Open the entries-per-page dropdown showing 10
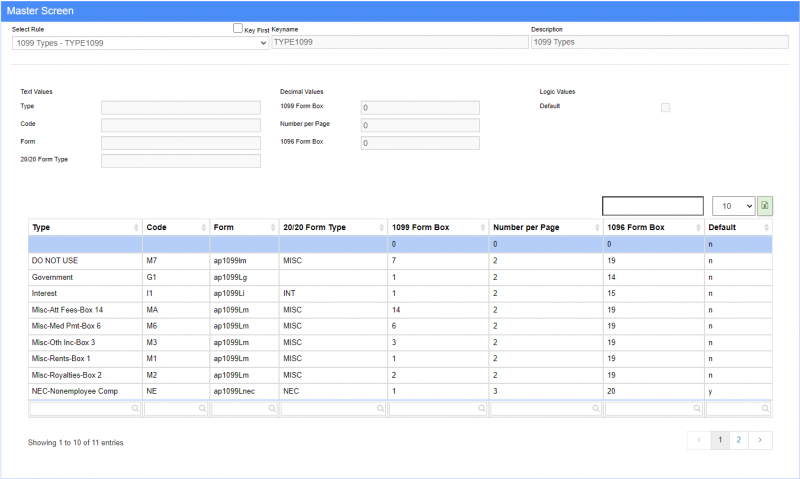The height and width of the screenshot is (479, 800). coord(732,205)
